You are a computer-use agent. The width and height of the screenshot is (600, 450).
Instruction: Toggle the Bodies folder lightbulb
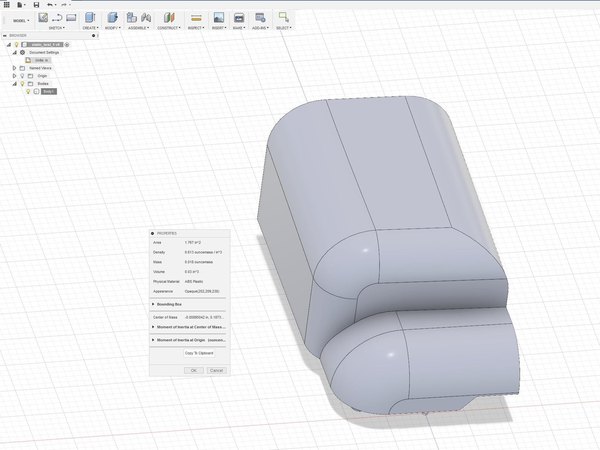[22, 83]
